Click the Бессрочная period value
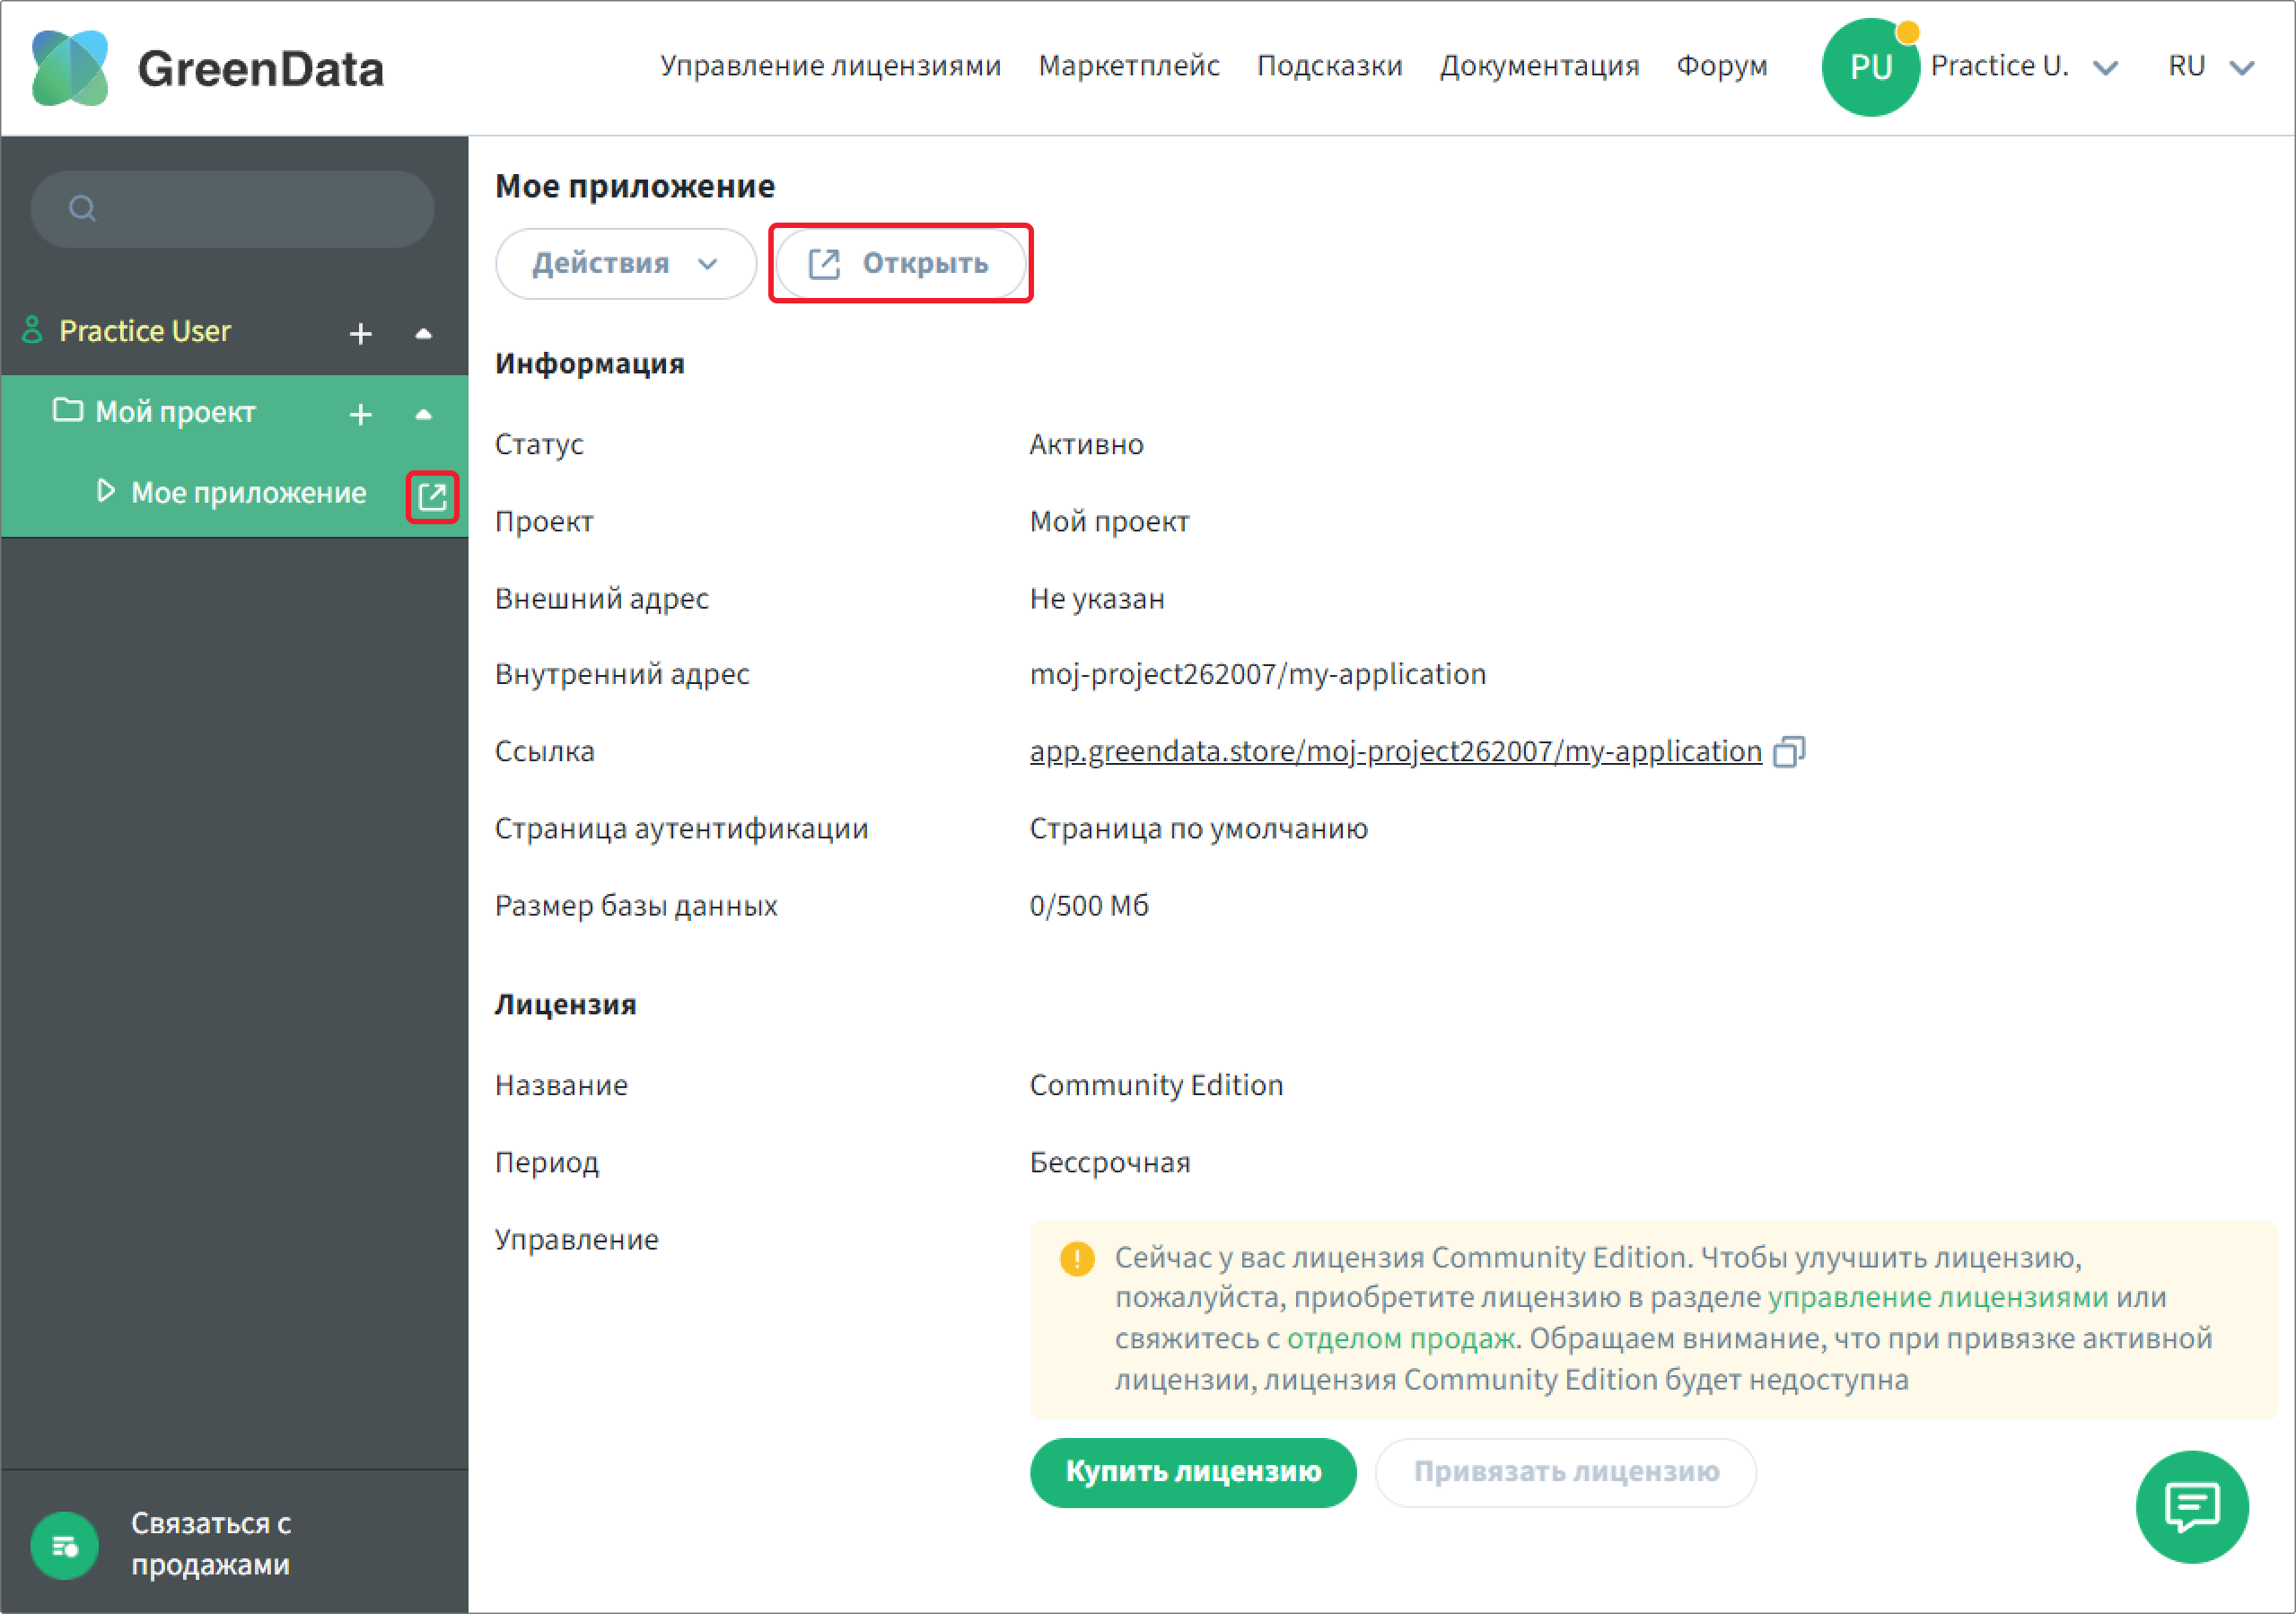The width and height of the screenshot is (2296, 1614). pos(1110,1163)
